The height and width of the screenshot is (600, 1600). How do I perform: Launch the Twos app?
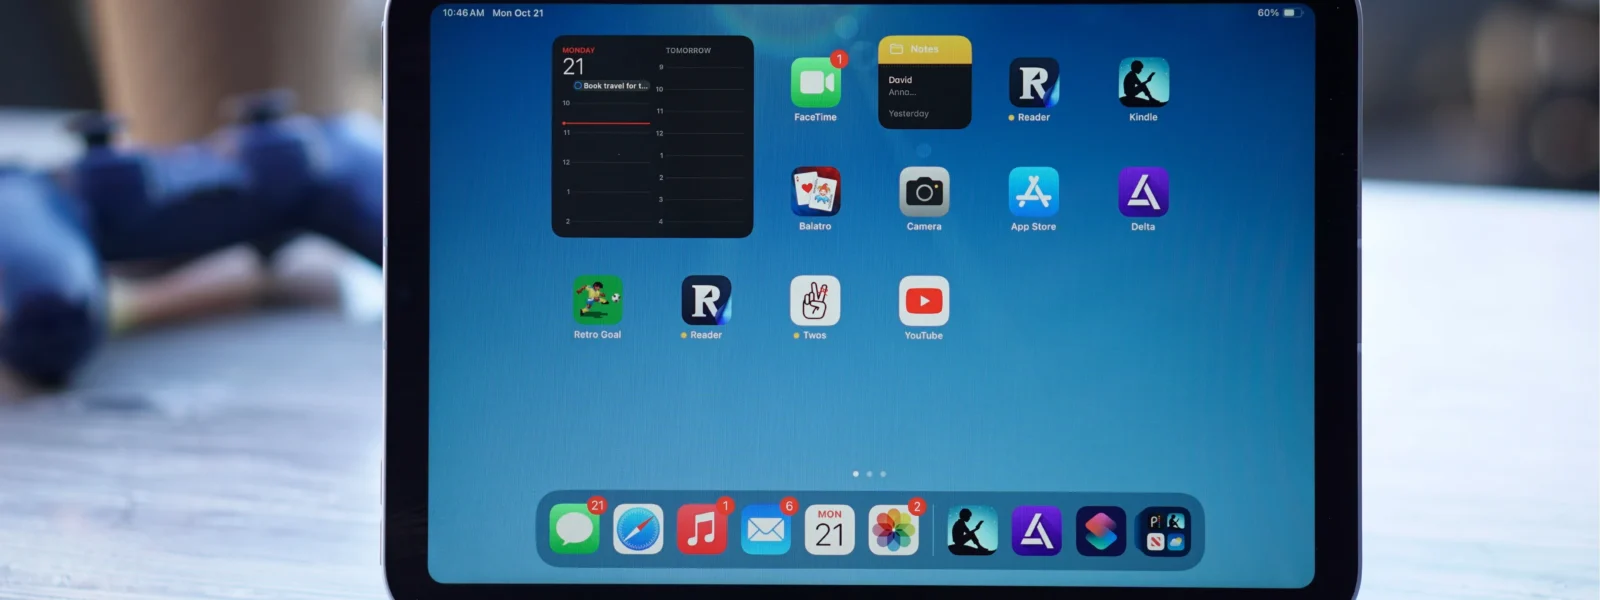815,300
